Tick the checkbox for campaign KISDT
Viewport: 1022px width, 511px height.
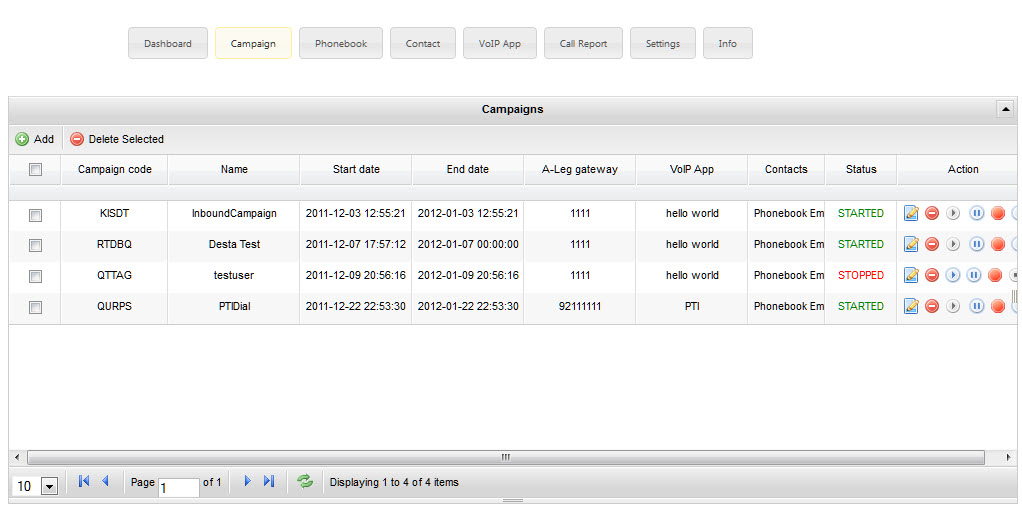[x=35, y=214]
